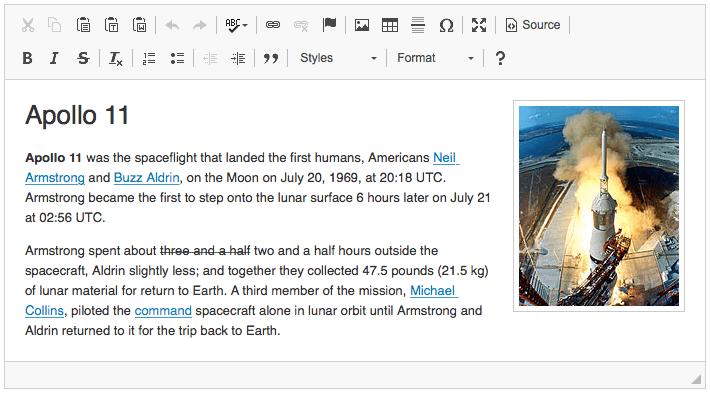Click the Decrease indent icon
Image resolution: width=710 pixels, height=393 pixels.
[210, 58]
